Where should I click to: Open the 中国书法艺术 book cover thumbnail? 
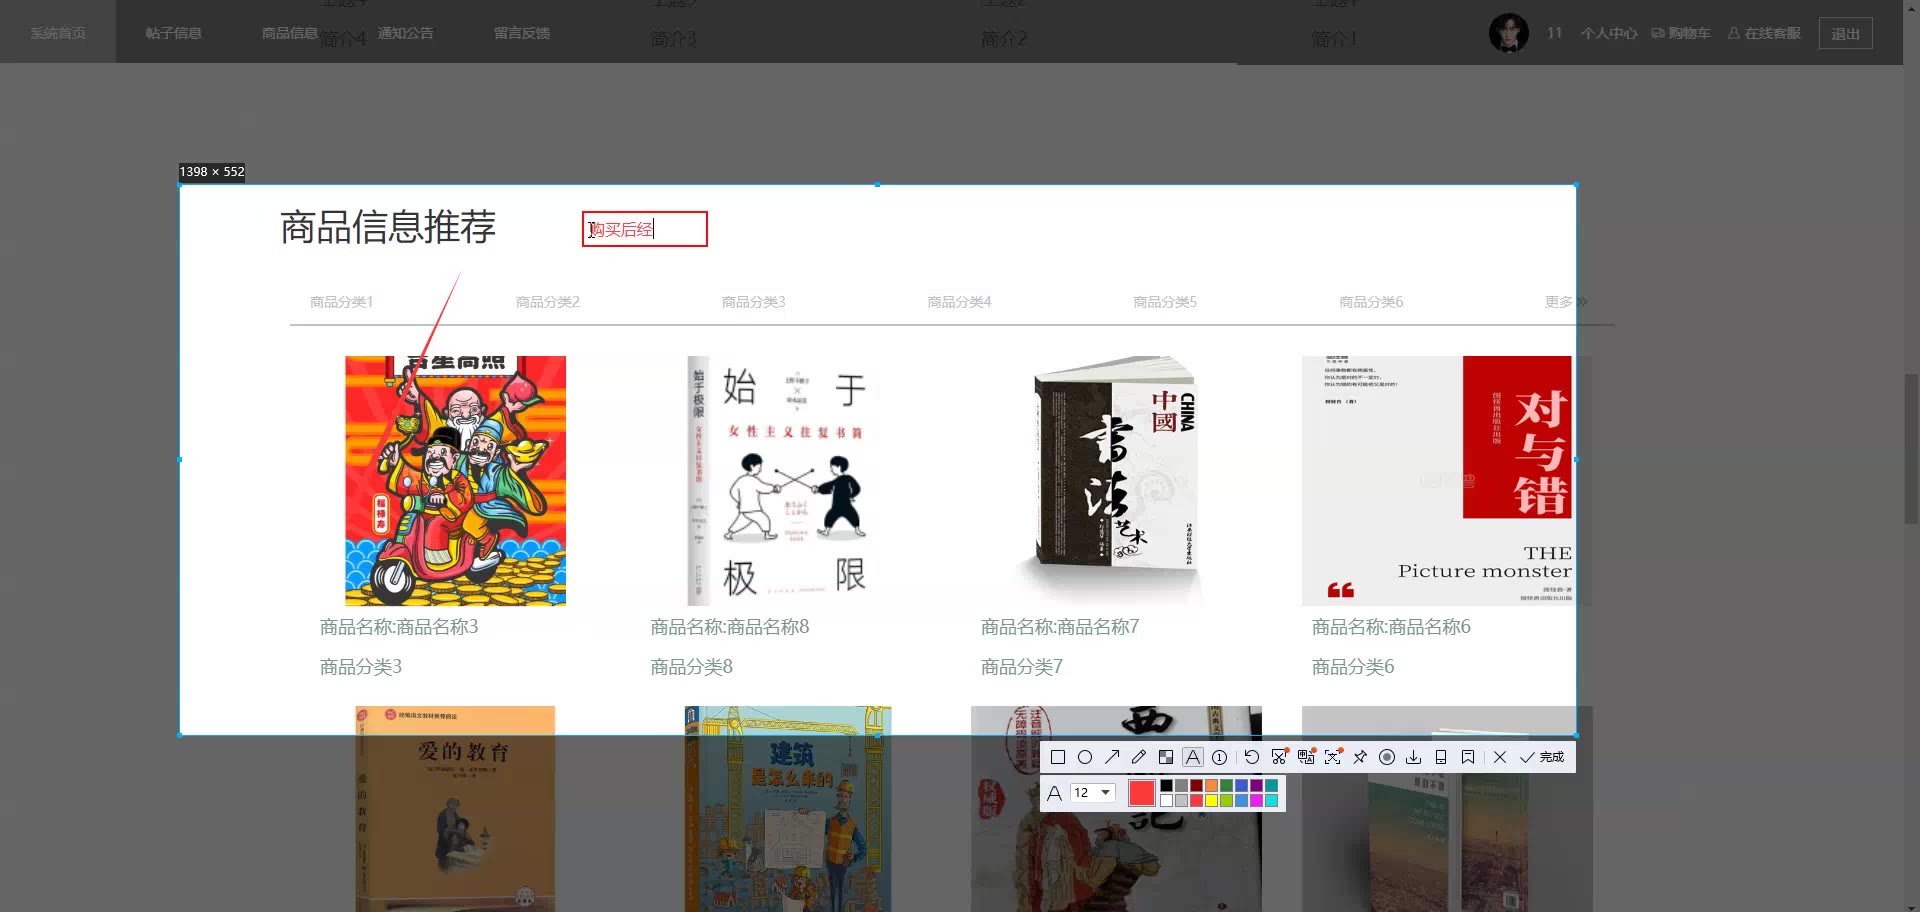coord(1116,481)
